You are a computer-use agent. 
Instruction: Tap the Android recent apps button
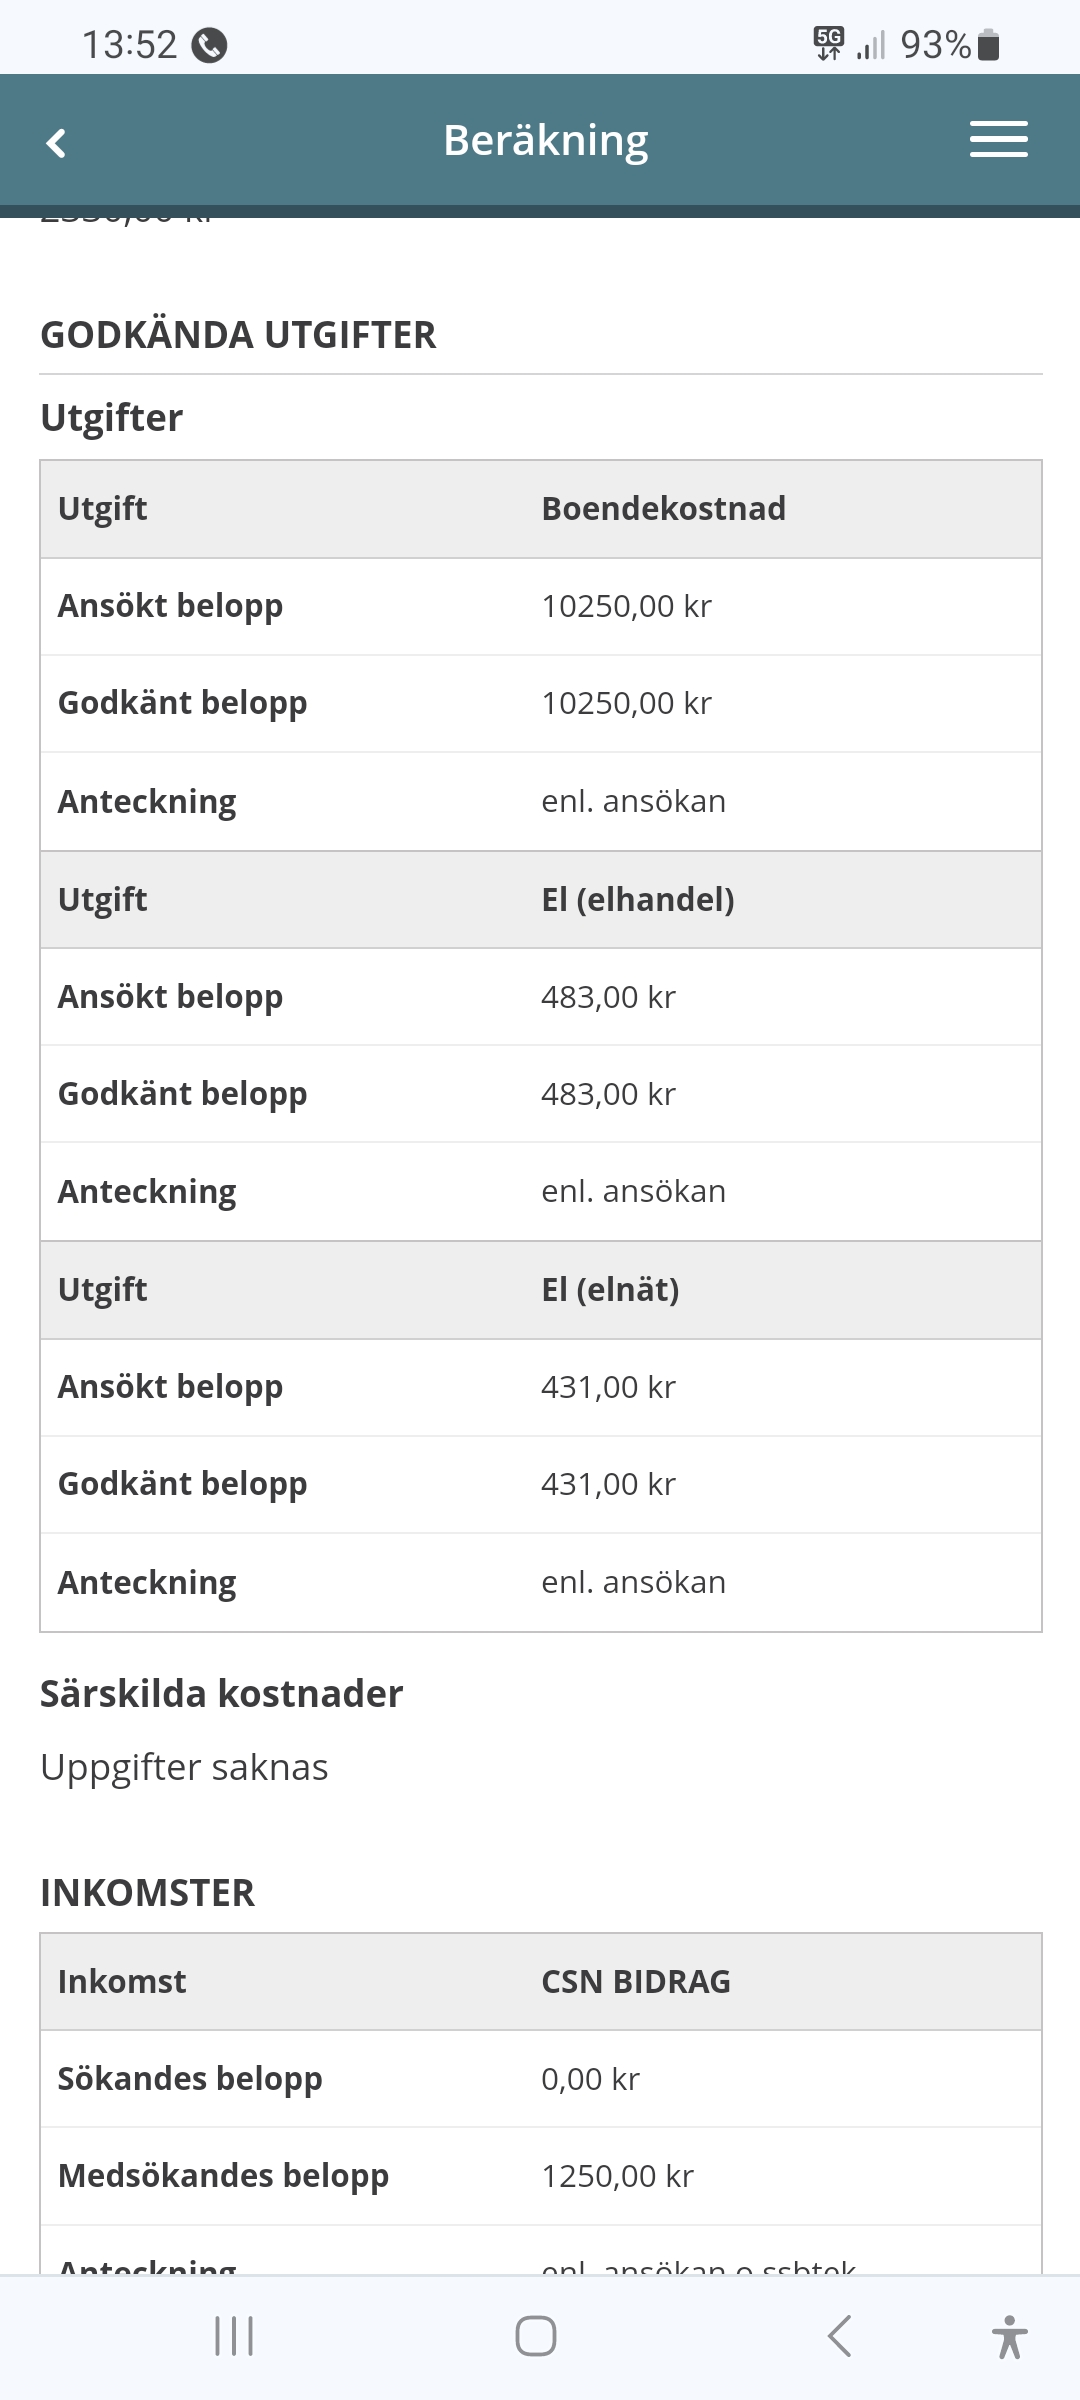click(234, 2336)
